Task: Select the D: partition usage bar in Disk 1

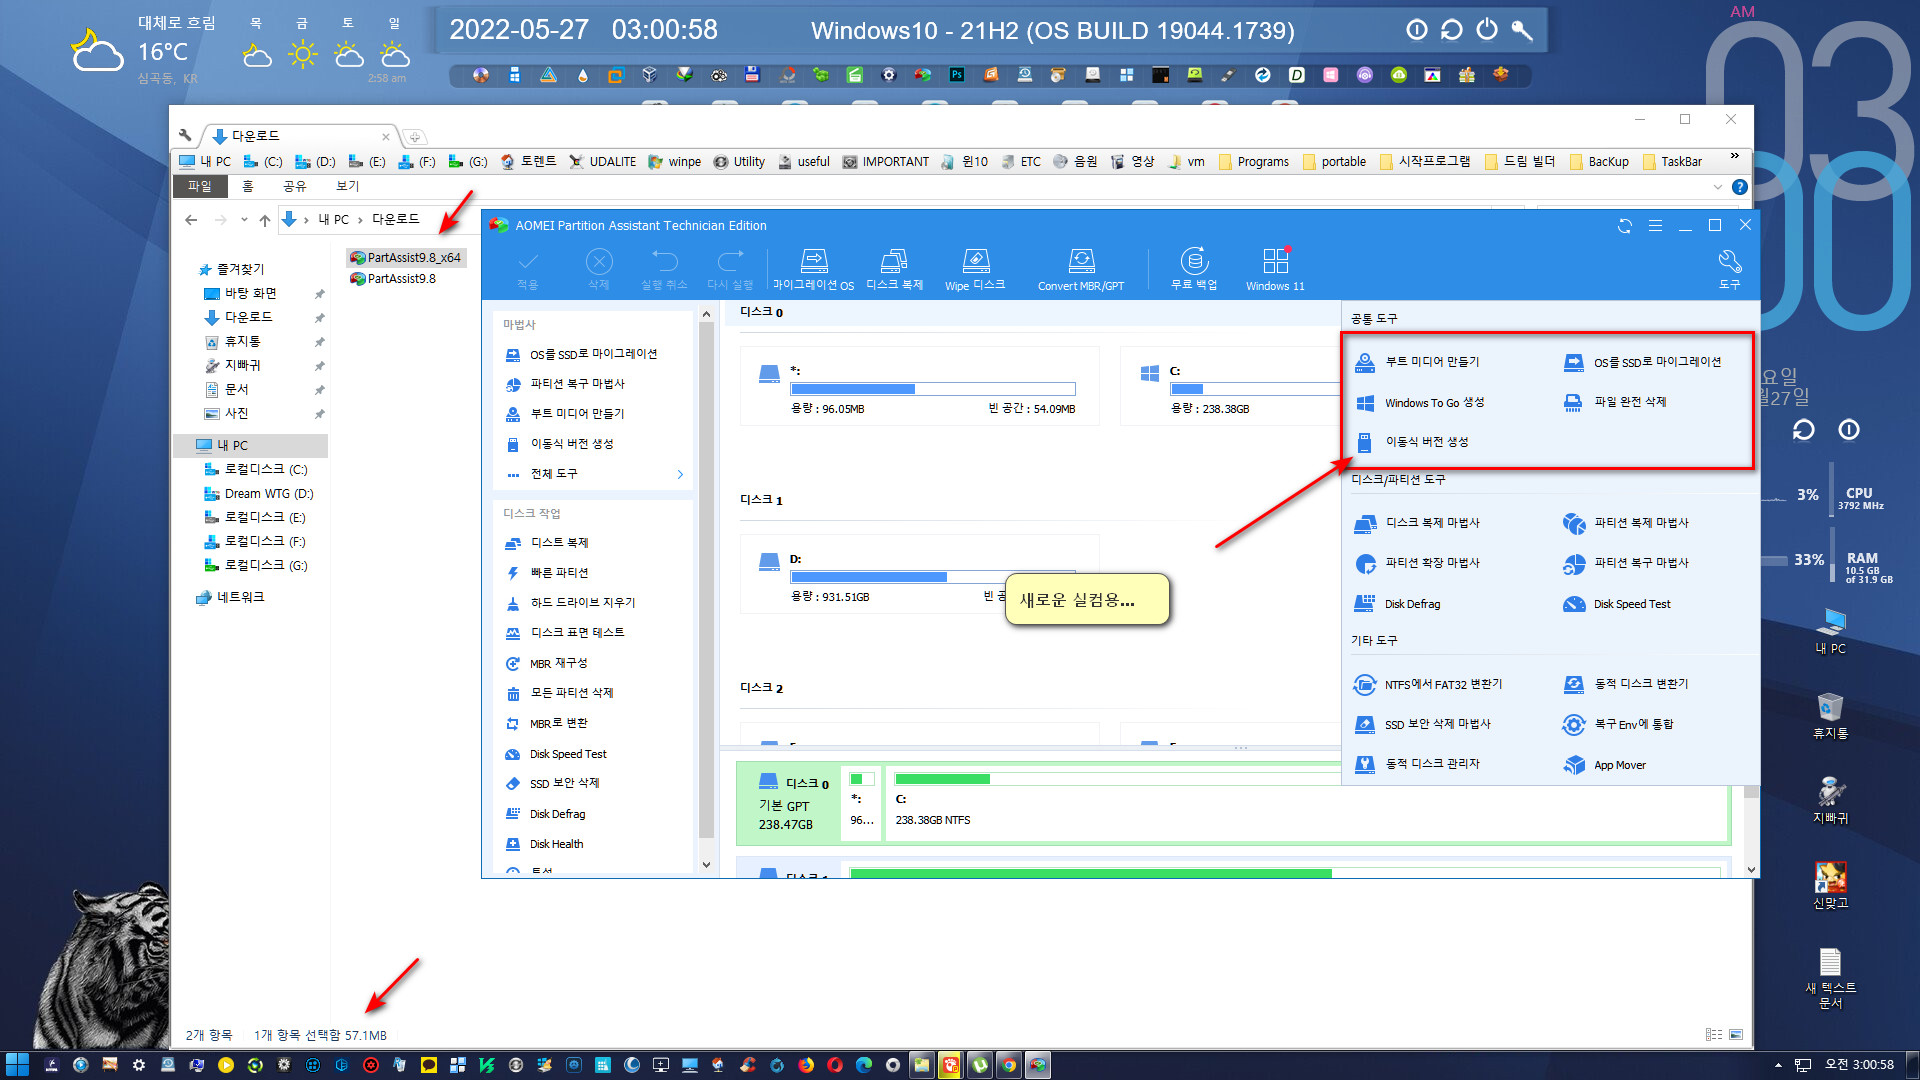Action: coord(933,577)
